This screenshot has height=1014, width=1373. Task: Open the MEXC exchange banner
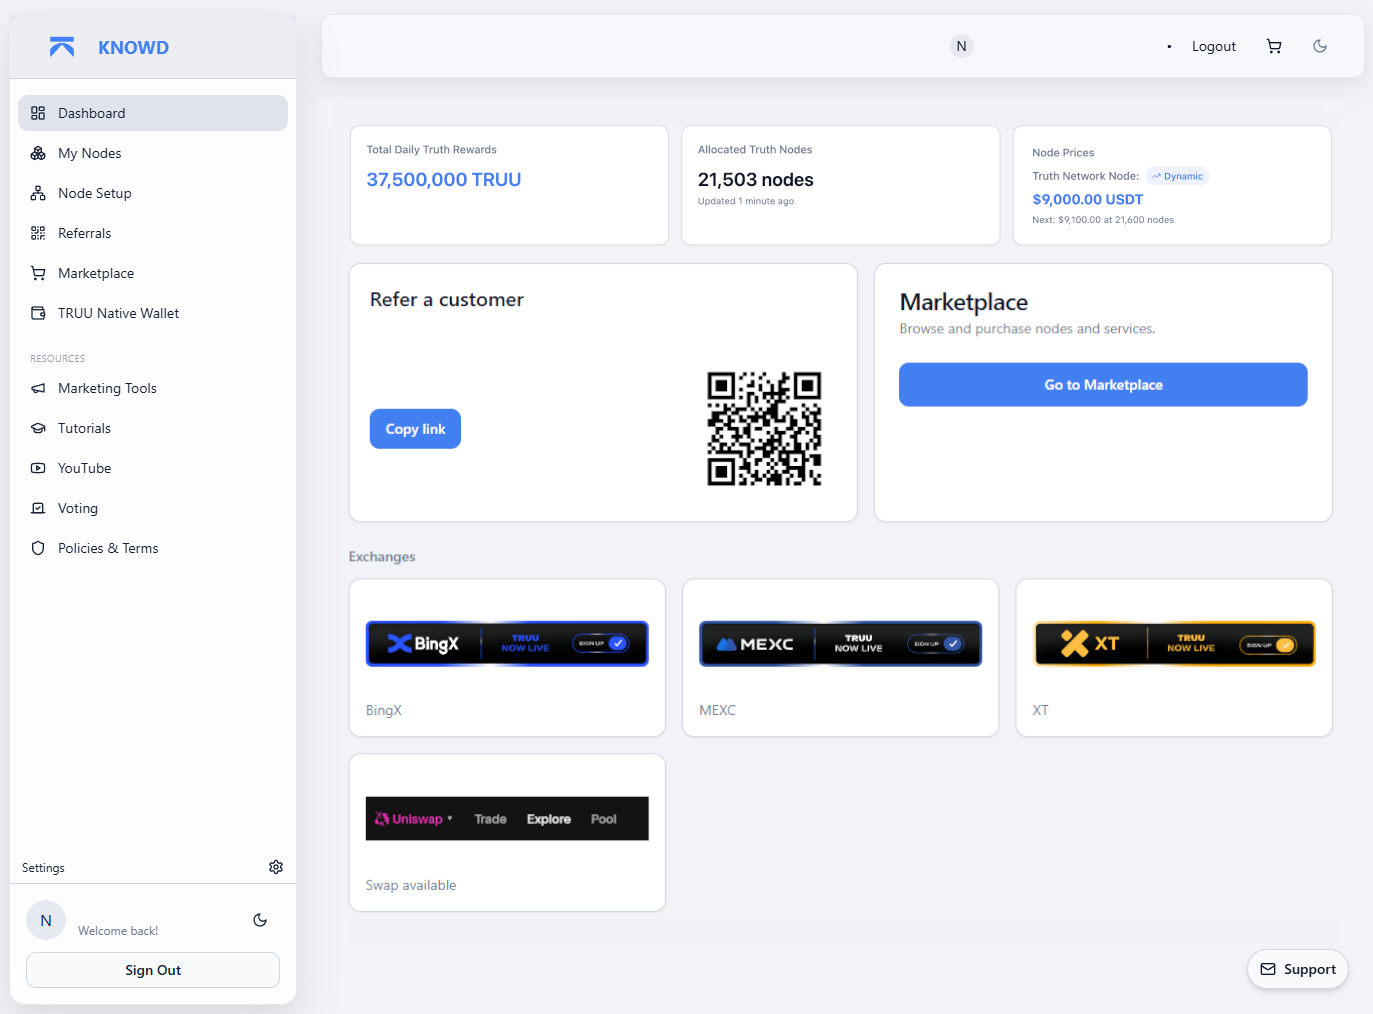click(840, 644)
